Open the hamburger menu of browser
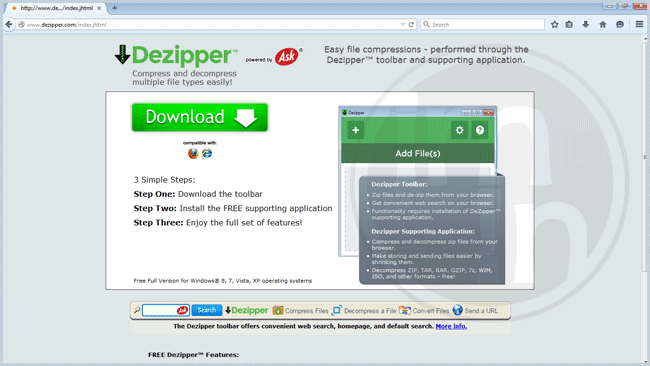 point(639,24)
